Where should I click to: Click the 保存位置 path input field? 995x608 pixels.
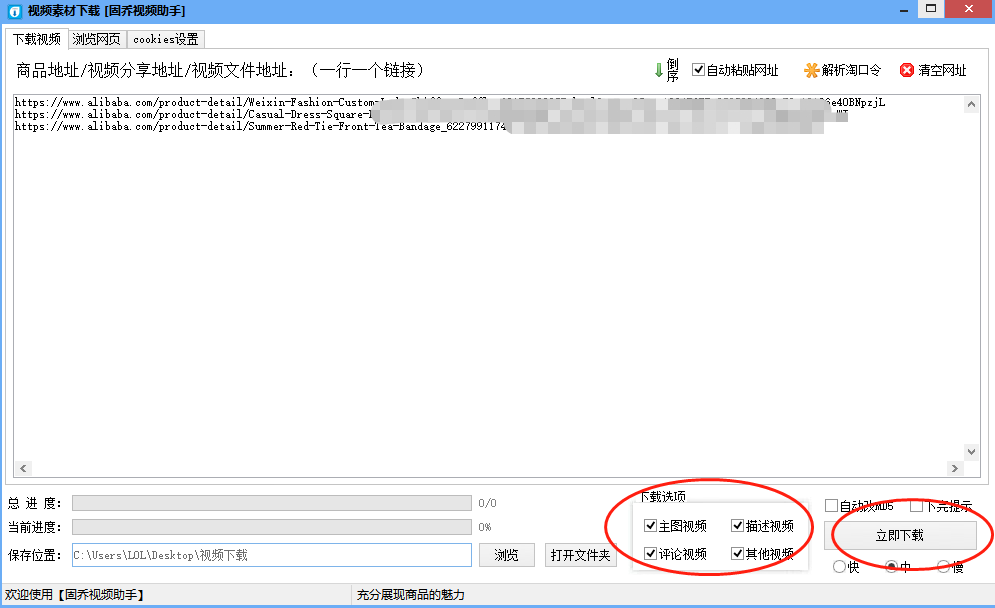[270, 555]
